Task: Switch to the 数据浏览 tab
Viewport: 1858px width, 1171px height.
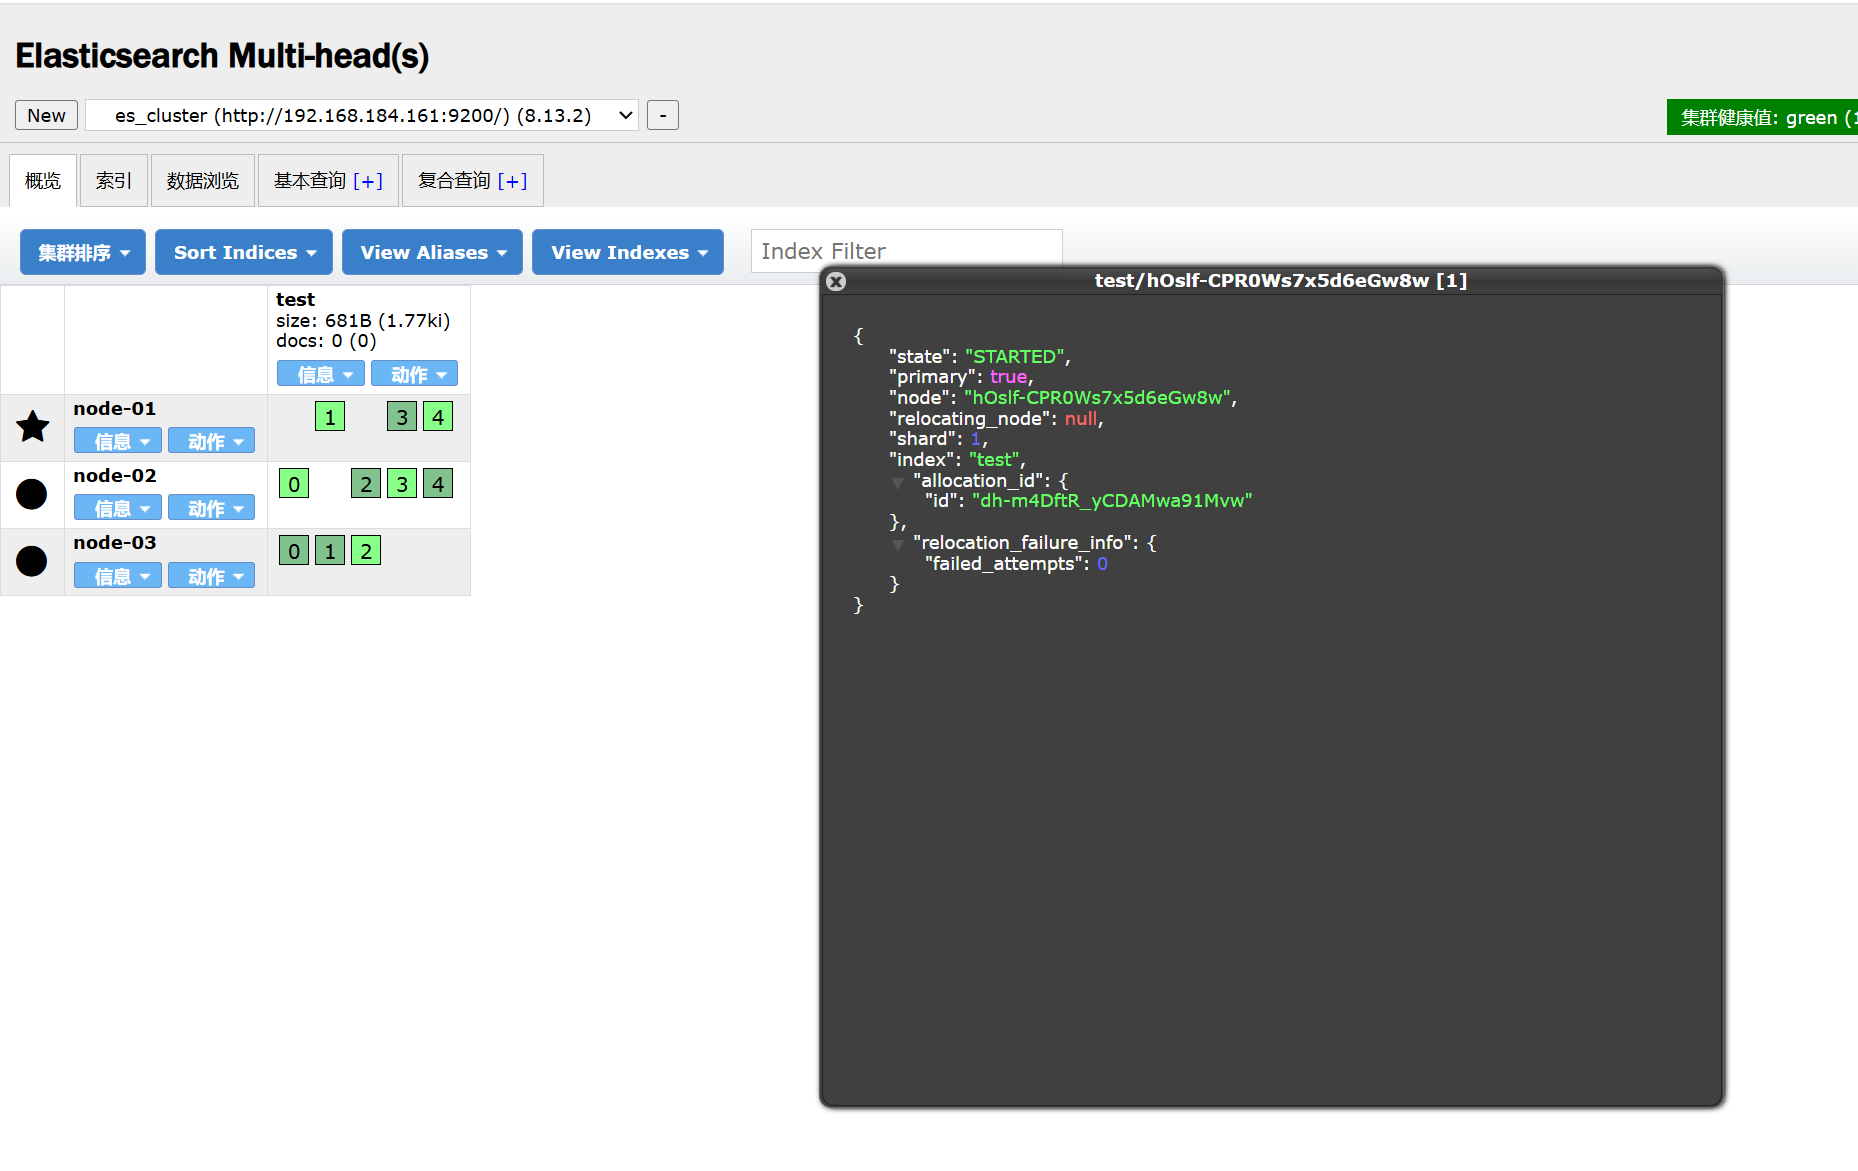Action: 203,181
